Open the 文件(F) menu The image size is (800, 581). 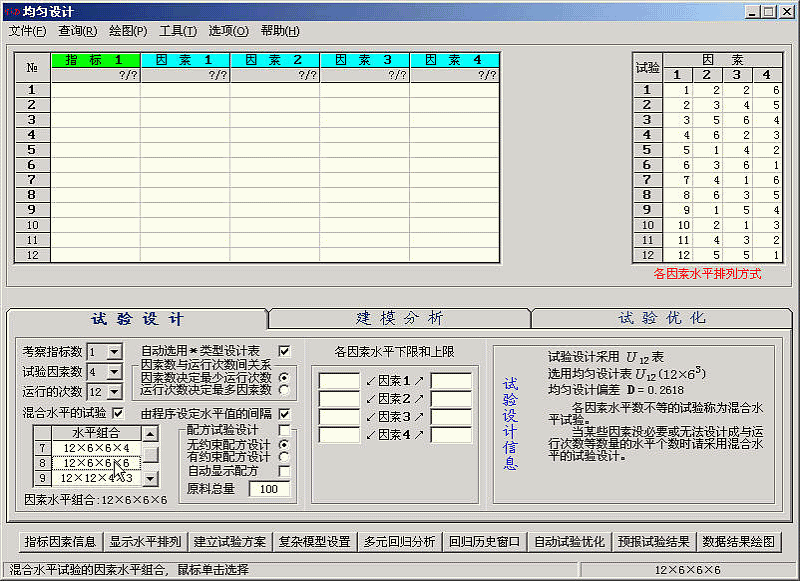coord(28,31)
